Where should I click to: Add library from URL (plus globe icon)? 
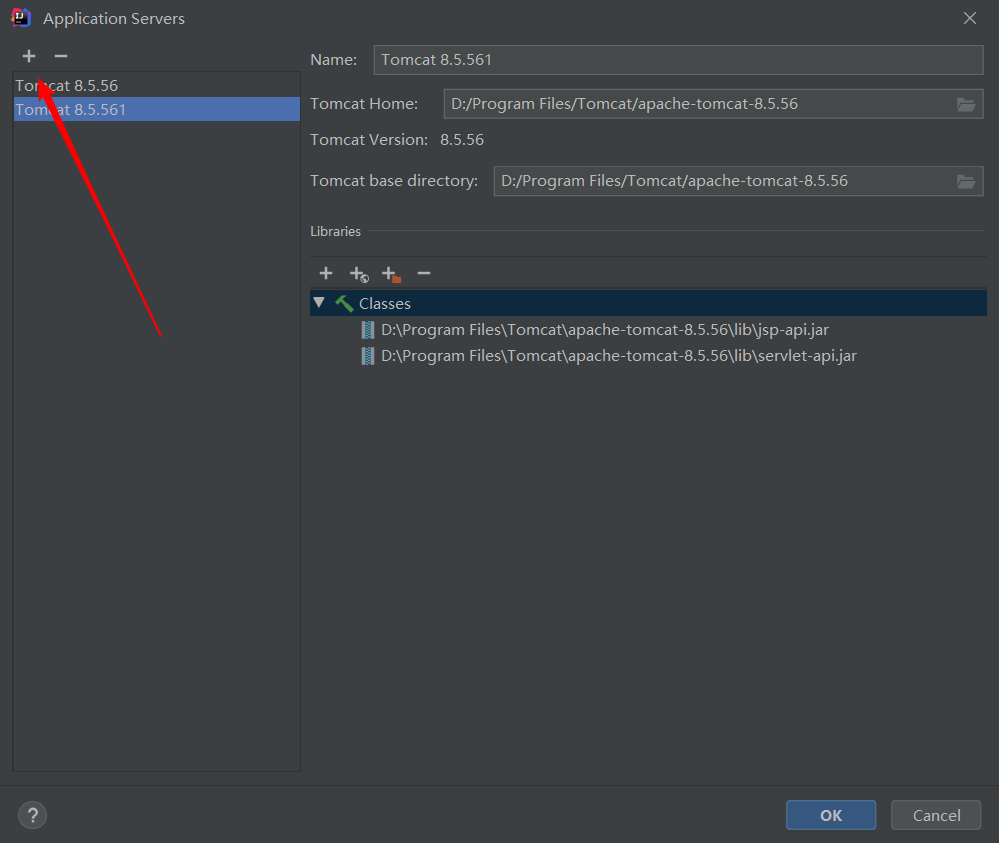[359, 274]
